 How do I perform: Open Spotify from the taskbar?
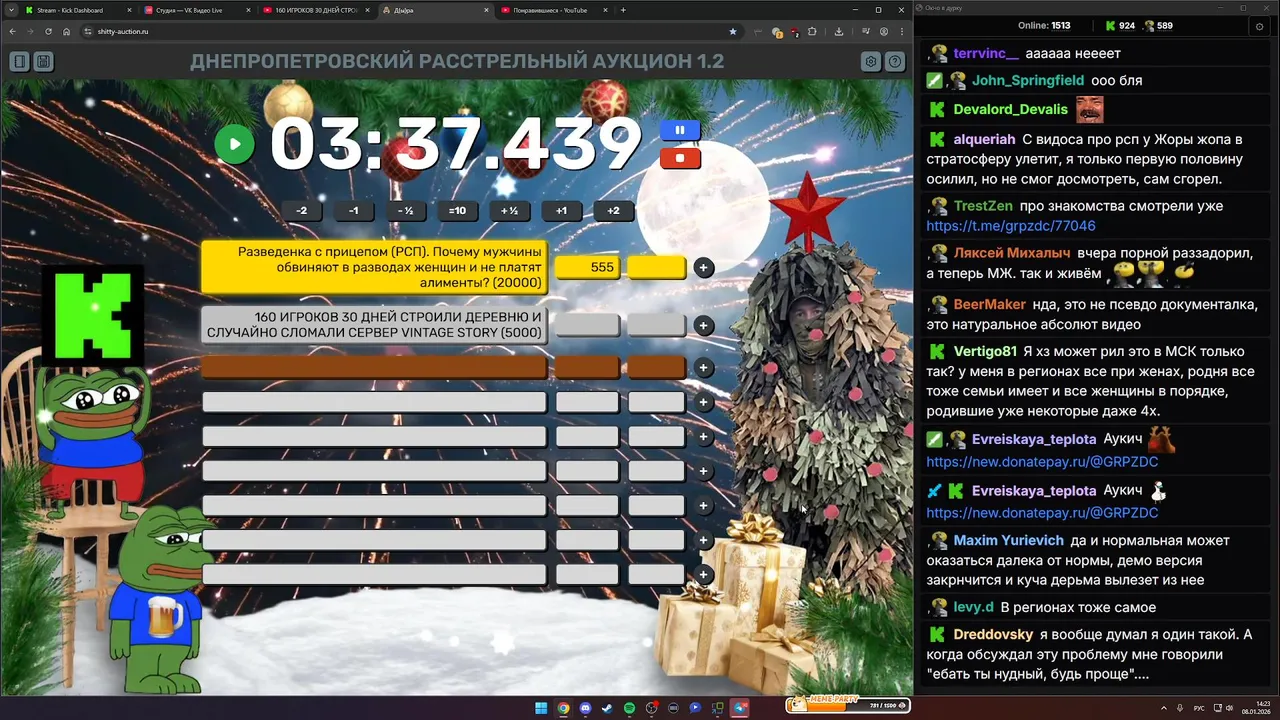click(629, 708)
